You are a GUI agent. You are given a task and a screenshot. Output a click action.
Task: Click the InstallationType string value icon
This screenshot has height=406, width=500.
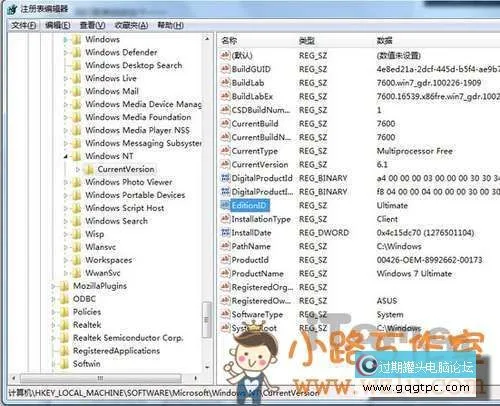click(x=225, y=219)
